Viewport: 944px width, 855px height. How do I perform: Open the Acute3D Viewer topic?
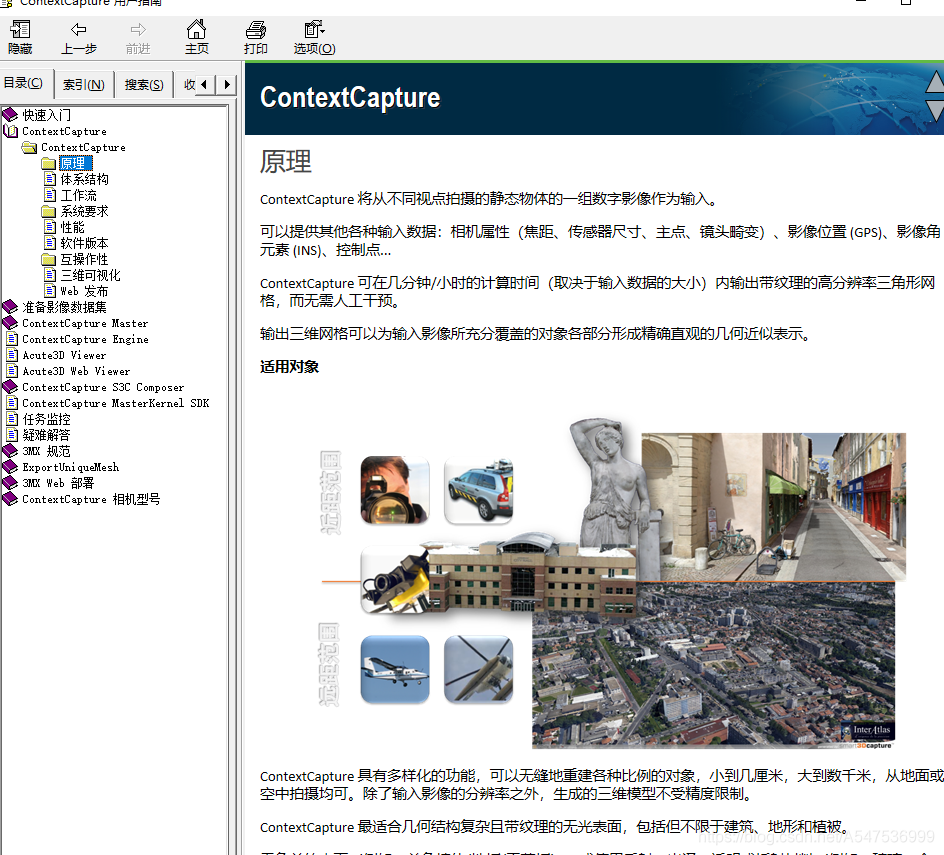(x=64, y=355)
